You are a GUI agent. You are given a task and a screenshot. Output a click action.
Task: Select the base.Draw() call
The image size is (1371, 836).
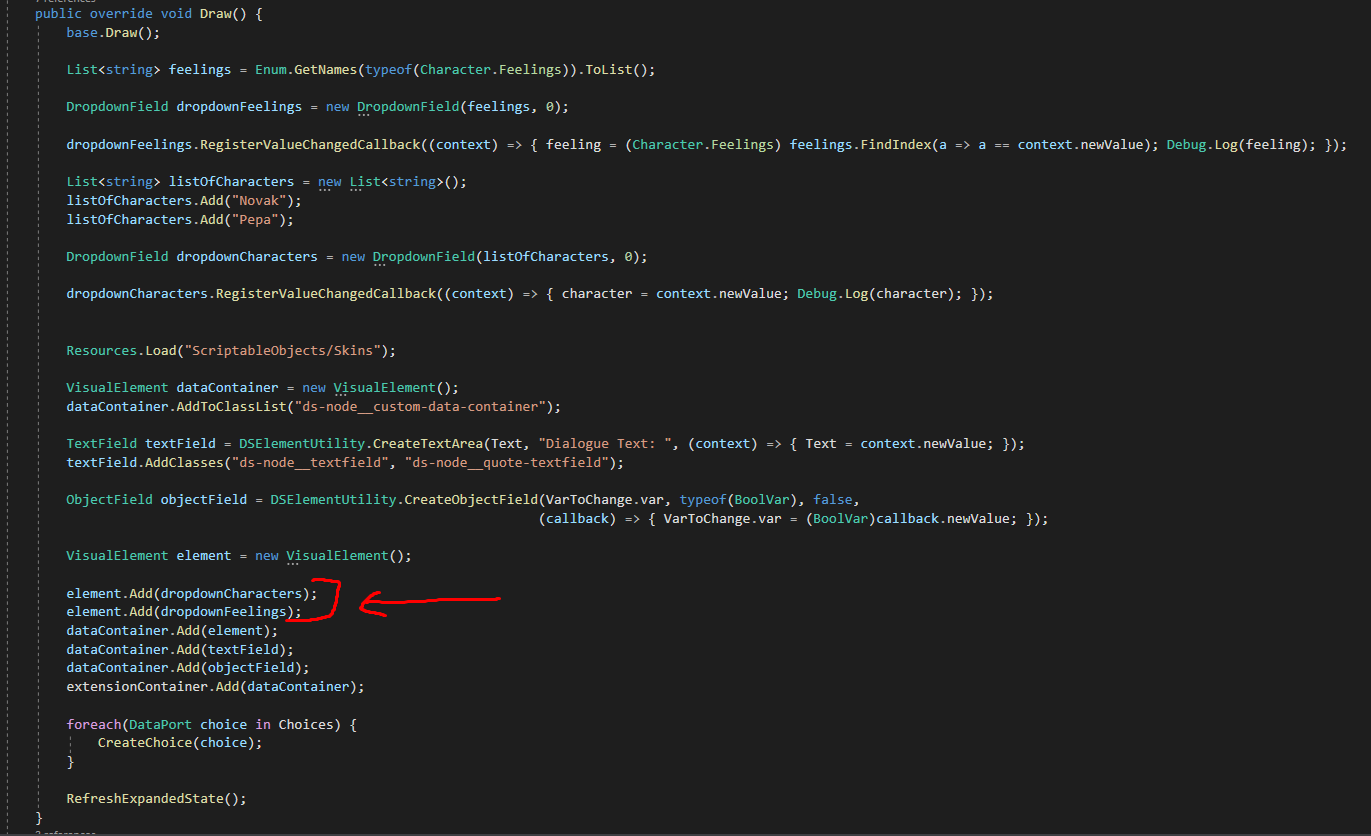[x=110, y=32]
